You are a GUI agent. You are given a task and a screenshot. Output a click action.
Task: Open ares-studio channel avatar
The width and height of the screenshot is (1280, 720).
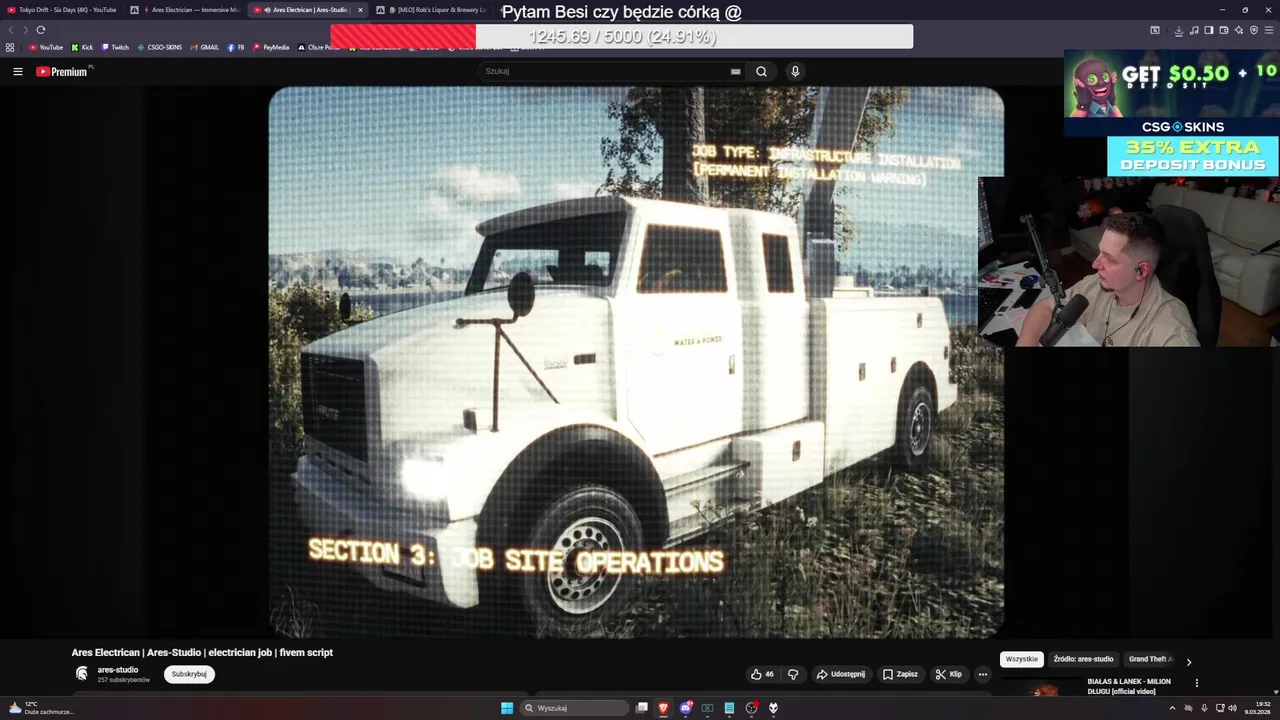pos(82,674)
